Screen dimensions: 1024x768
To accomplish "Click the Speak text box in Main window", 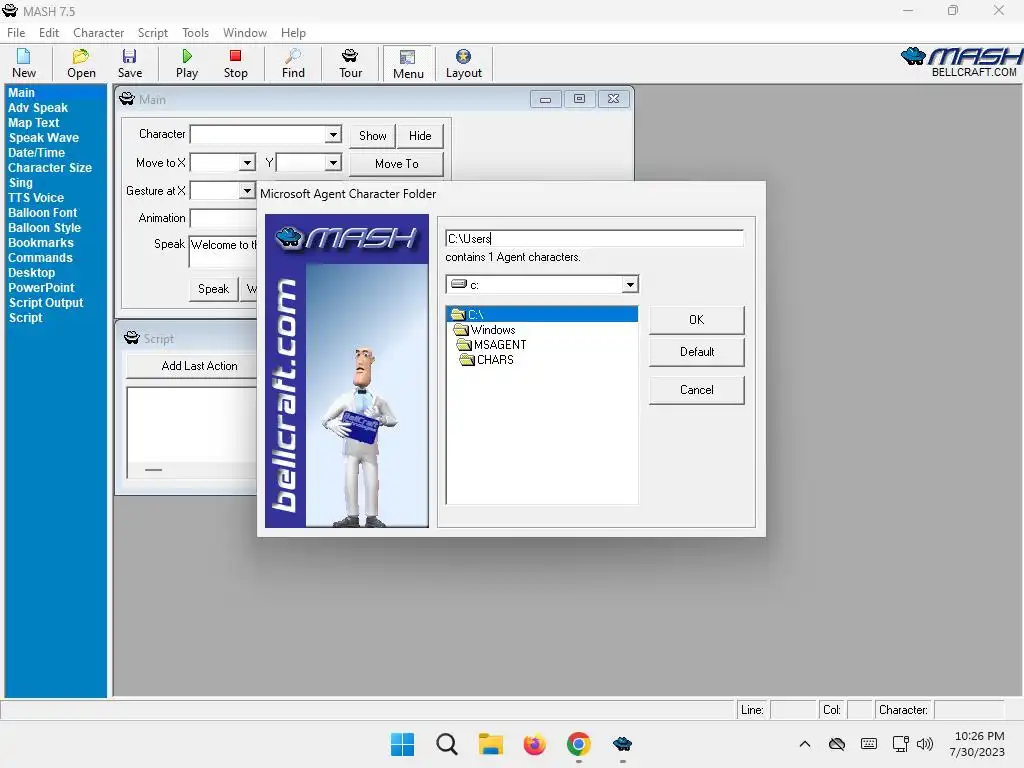I will pyautogui.click(x=223, y=251).
